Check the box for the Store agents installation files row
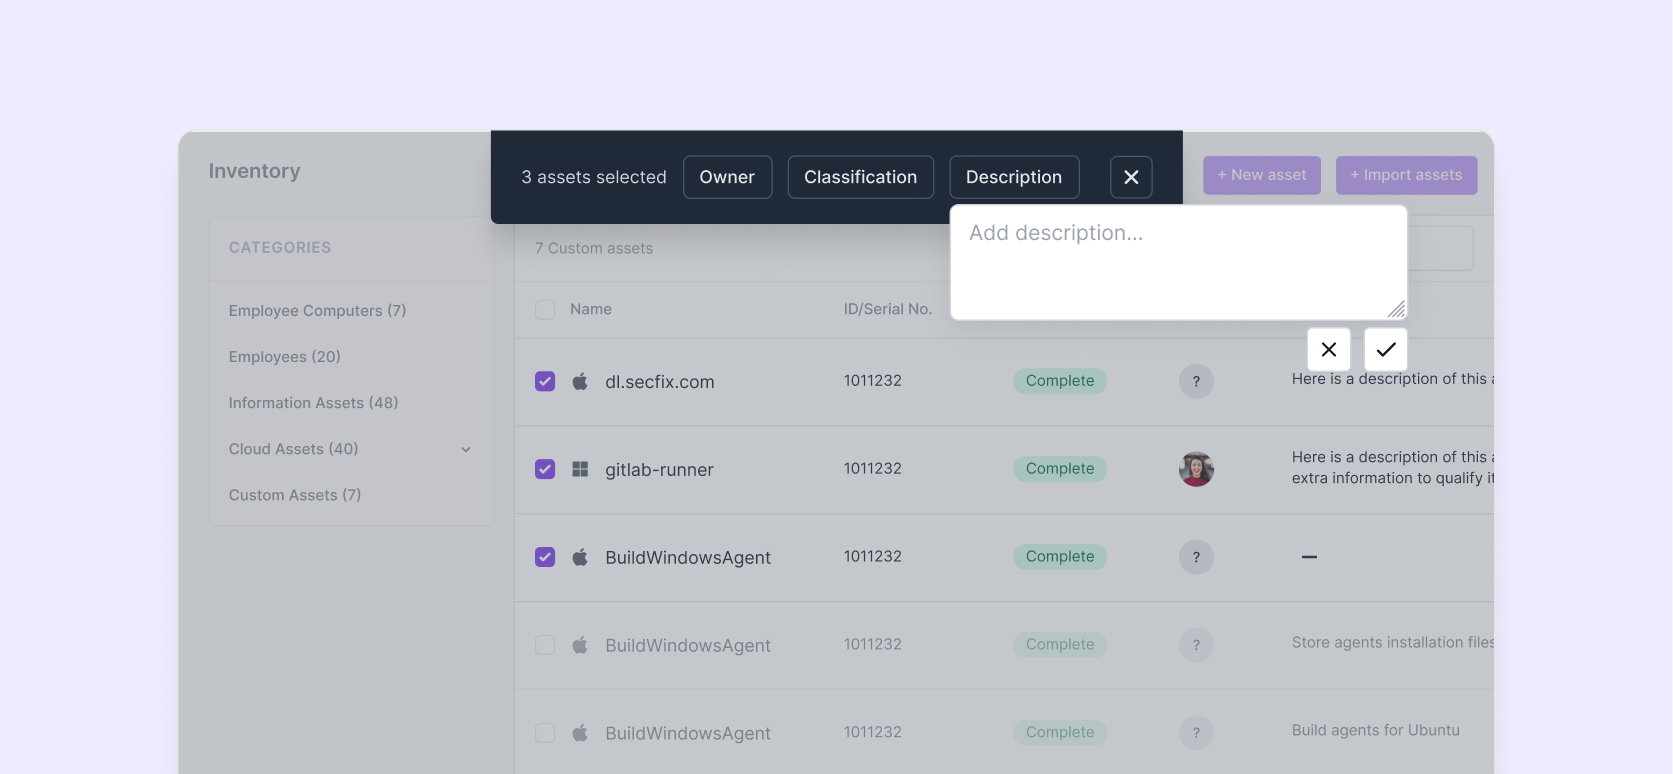This screenshot has width=1673, height=774. [545, 645]
